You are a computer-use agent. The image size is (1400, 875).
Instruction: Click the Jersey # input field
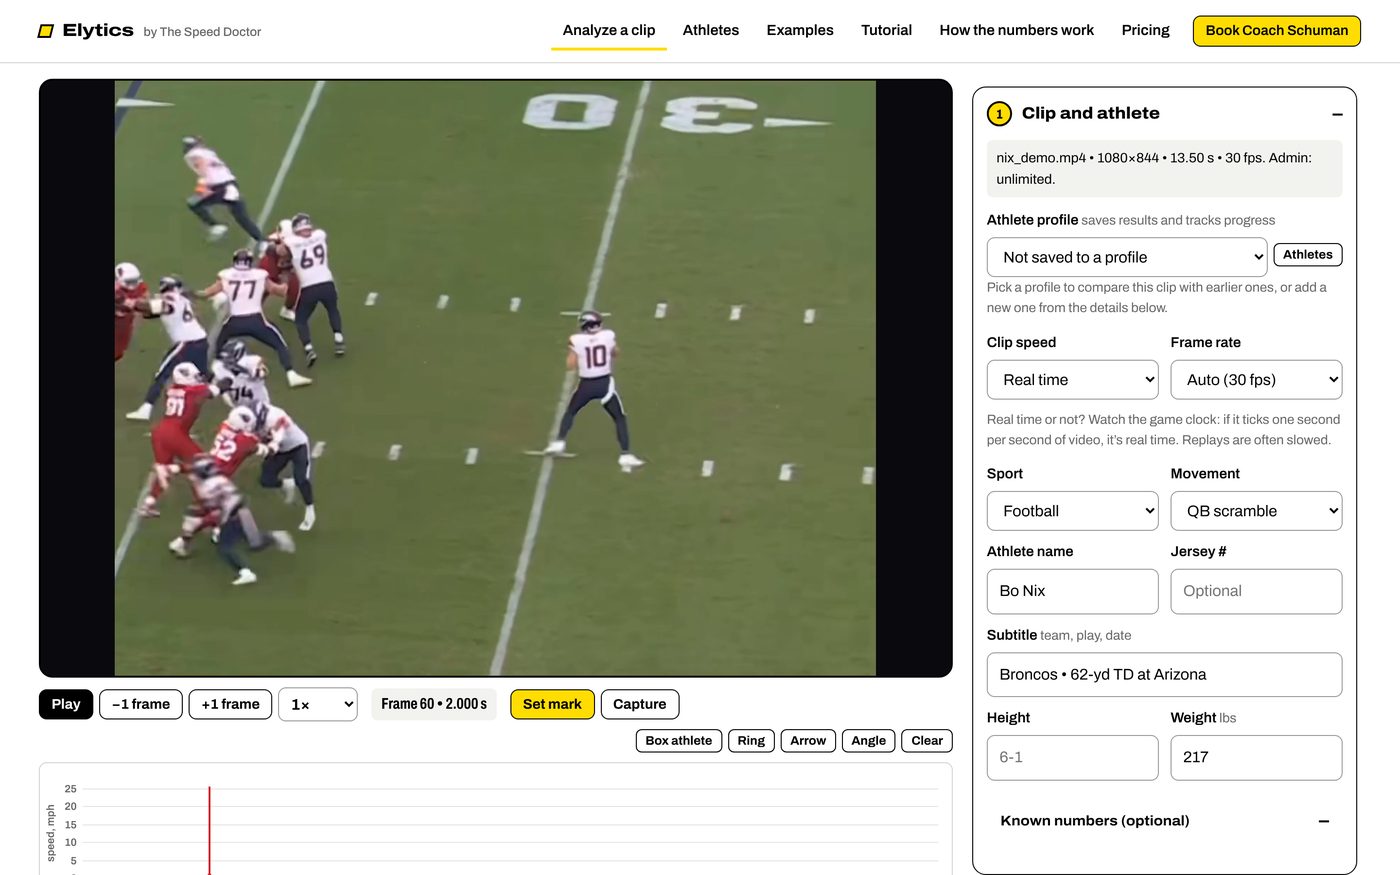tap(1256, 591)
